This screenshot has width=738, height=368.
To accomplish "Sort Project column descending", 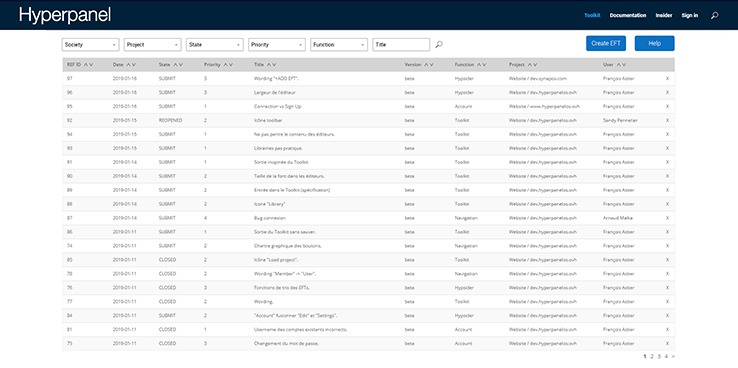I will (535, 64).
